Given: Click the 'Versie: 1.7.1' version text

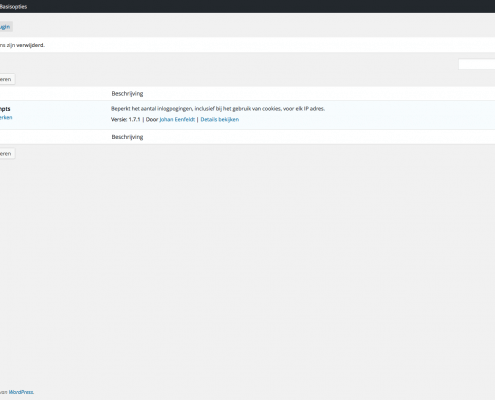Looking at the screenshot, I should (x=126, y=119).
